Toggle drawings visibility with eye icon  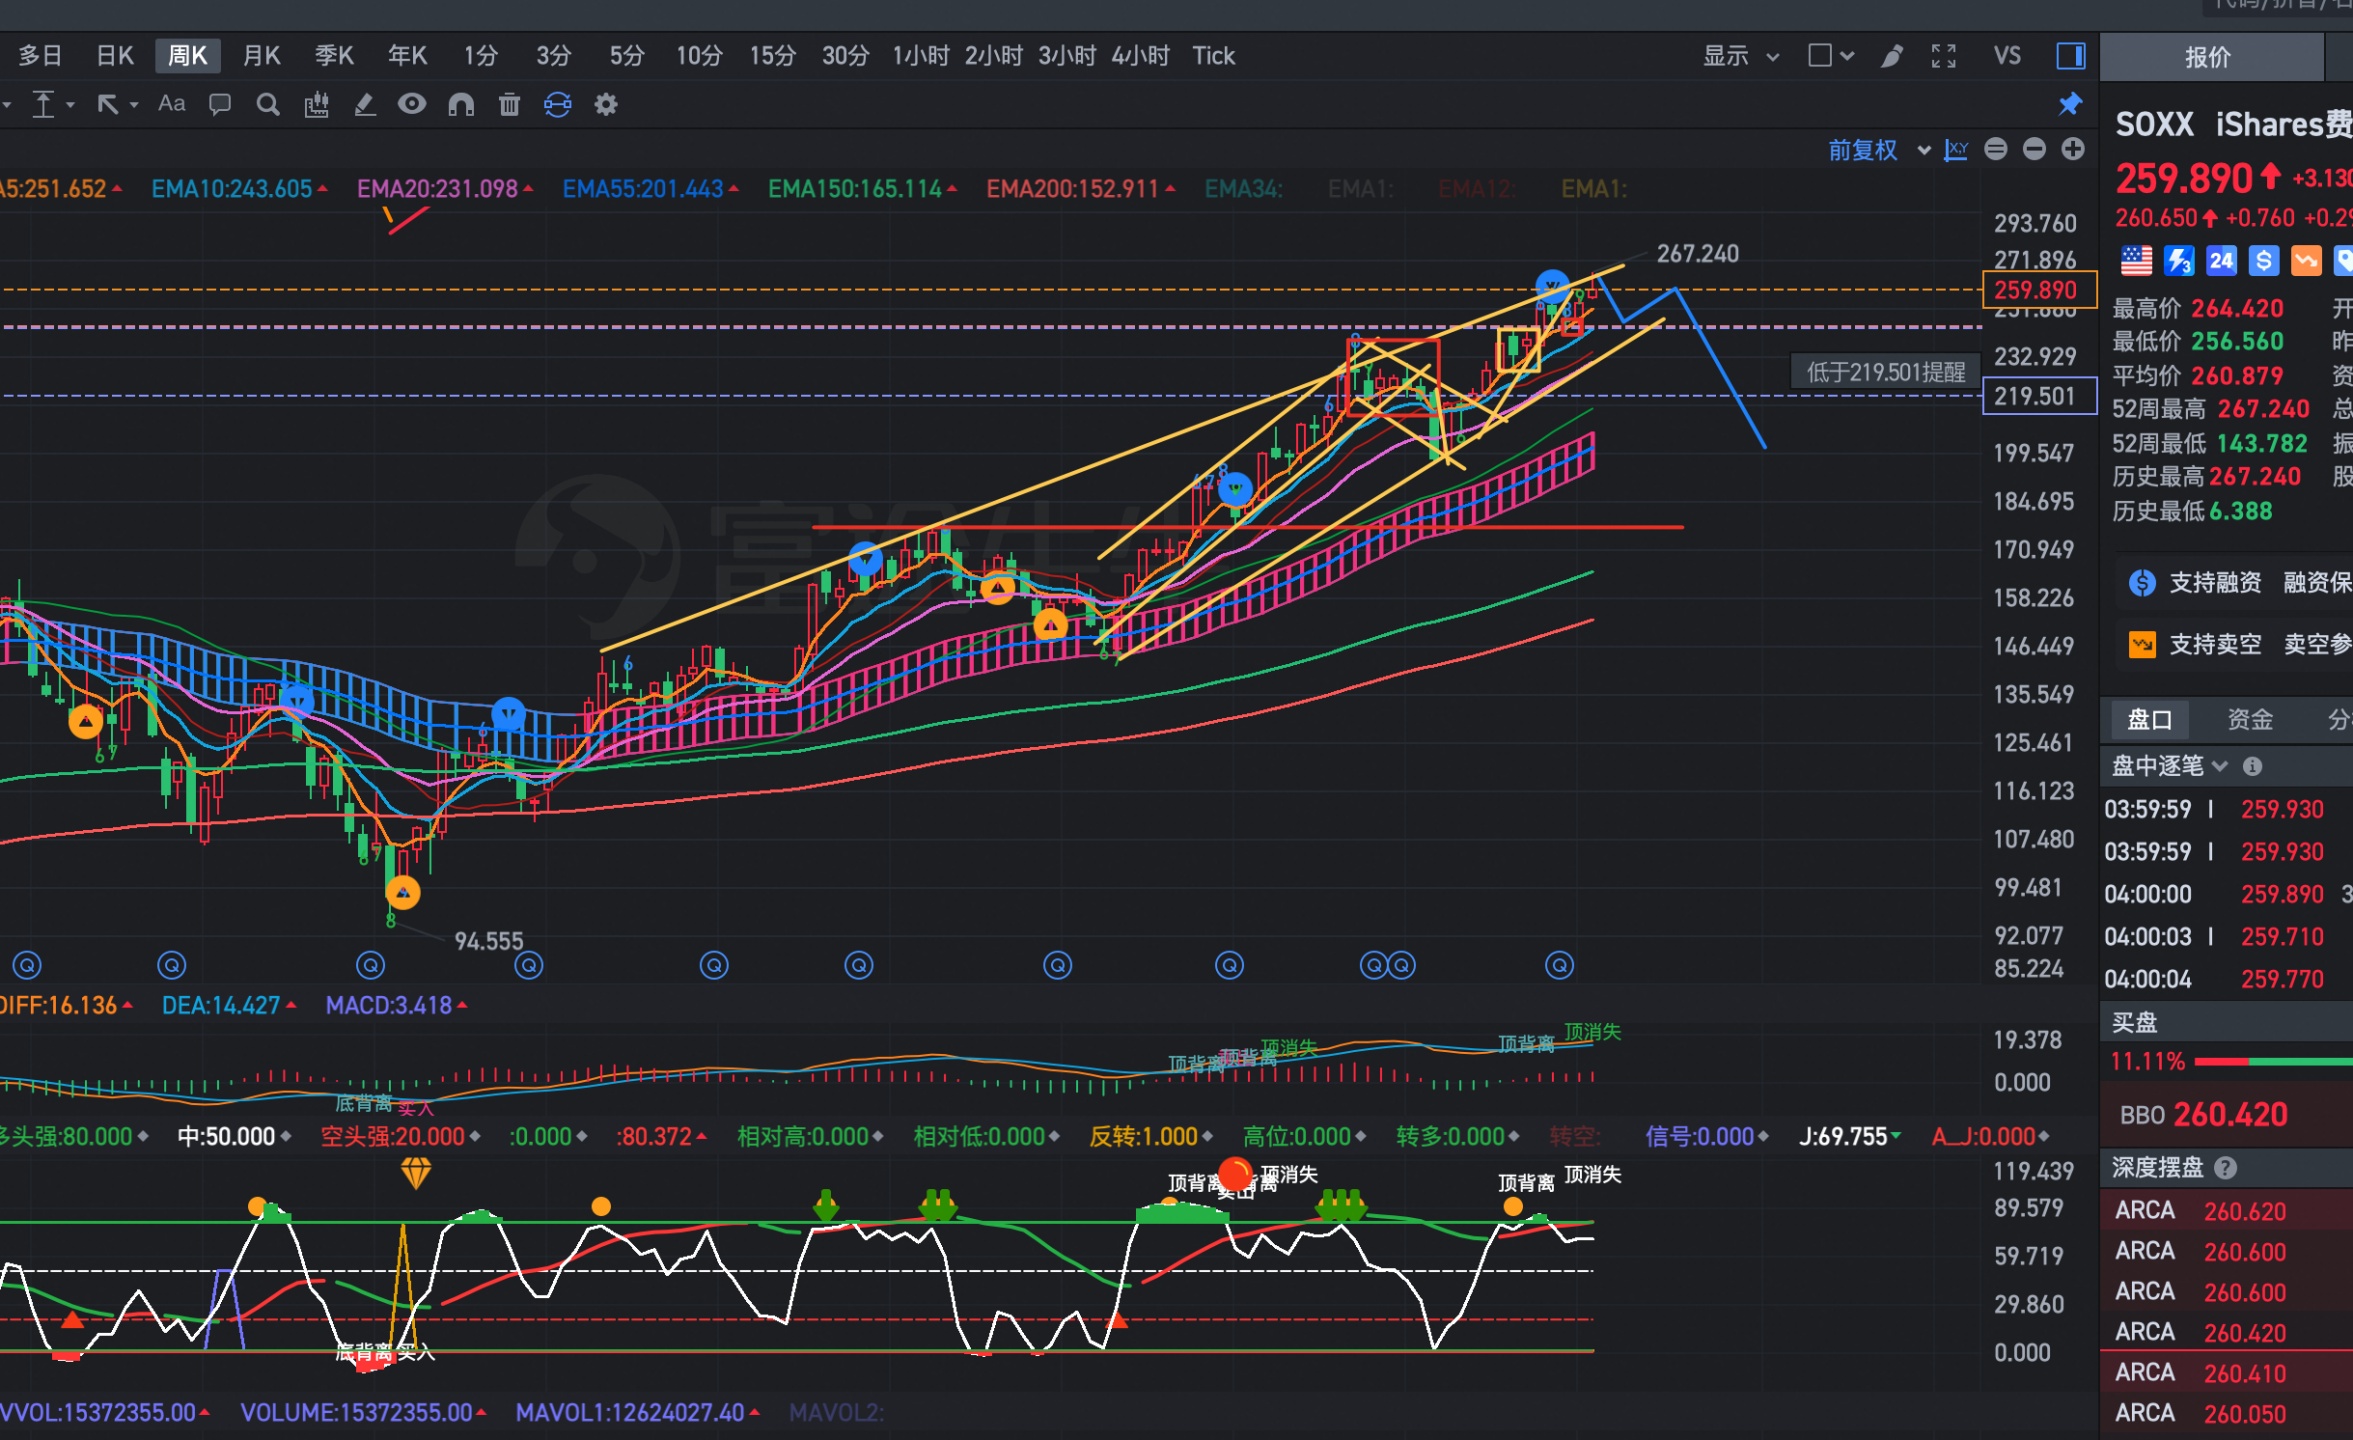[411, 104]
